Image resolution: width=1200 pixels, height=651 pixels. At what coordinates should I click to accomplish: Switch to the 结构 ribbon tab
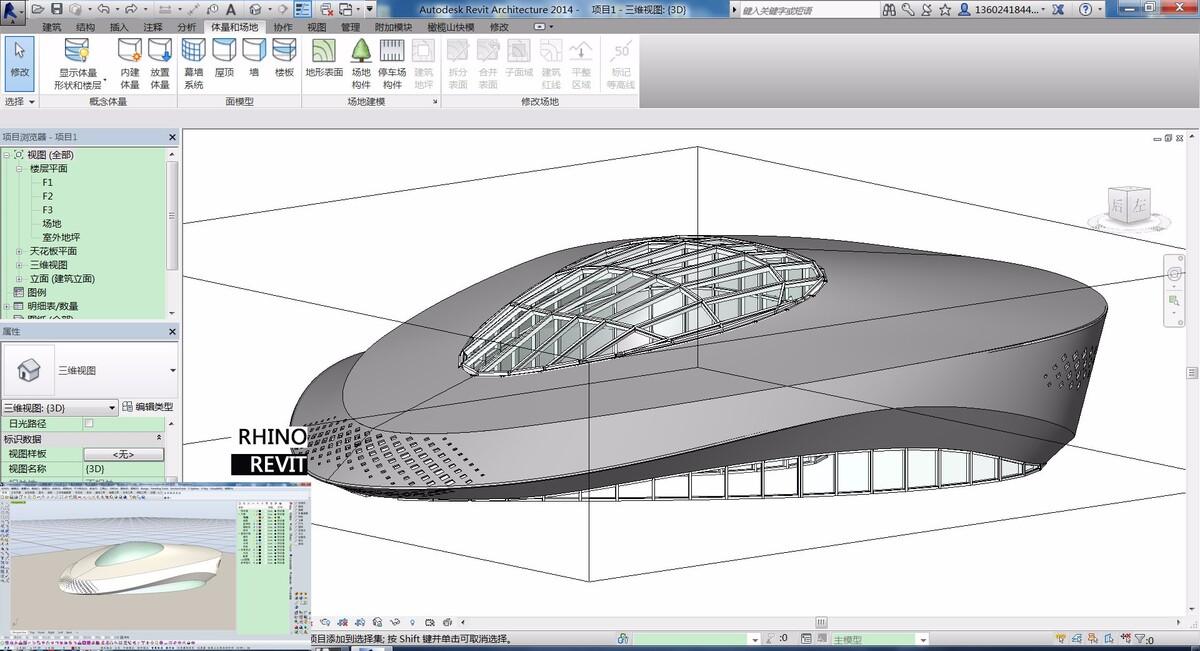(85, 27)
